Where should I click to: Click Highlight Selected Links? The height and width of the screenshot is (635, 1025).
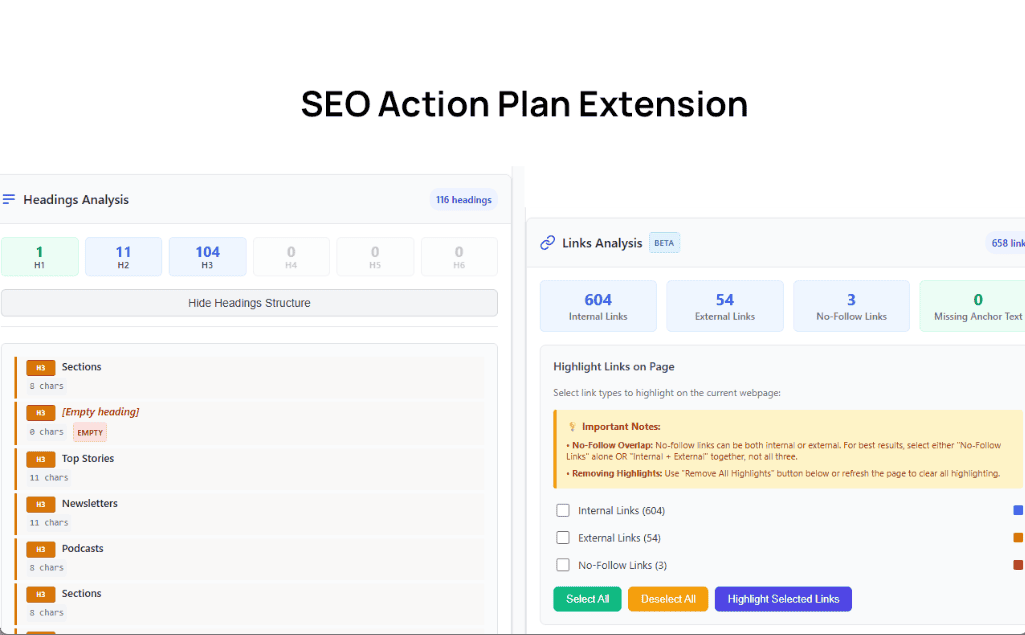pyautogui.click(x=783, y=598)
